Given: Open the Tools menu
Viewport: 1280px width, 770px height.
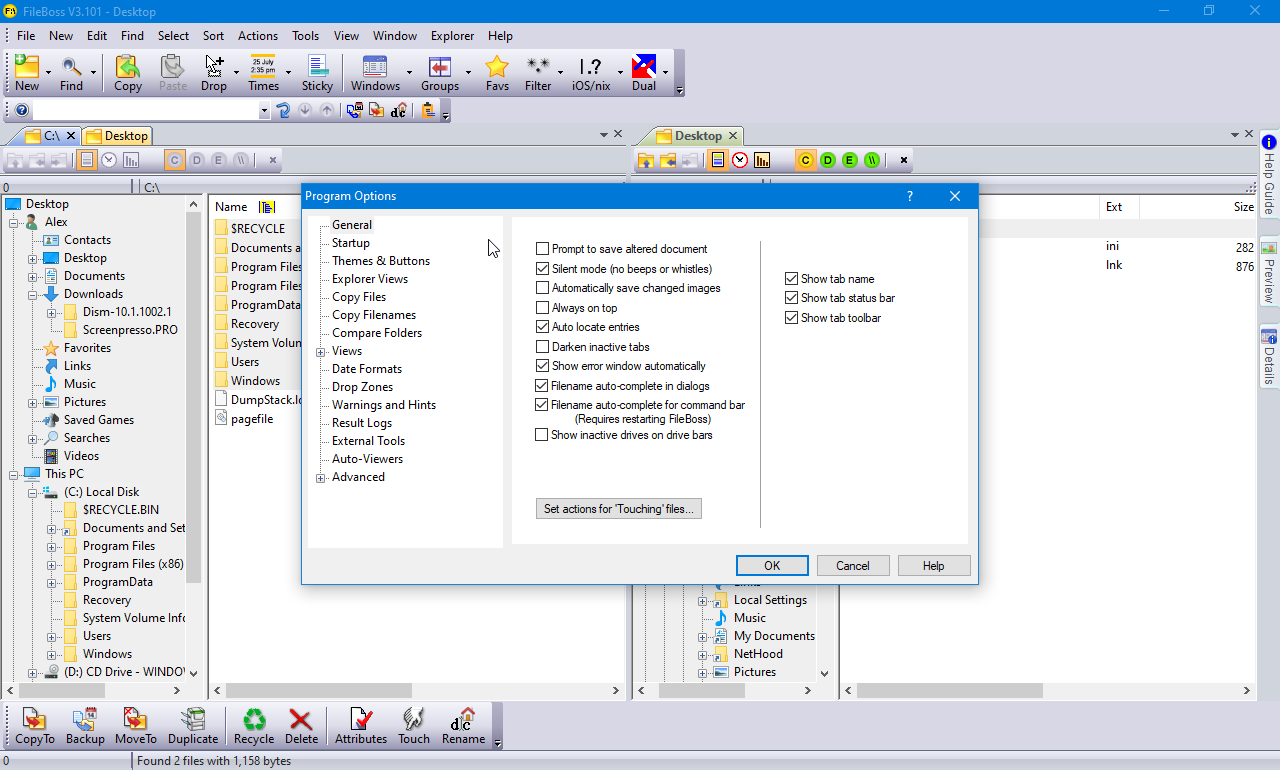Looking at the screenshot, I should click(305, 36).
